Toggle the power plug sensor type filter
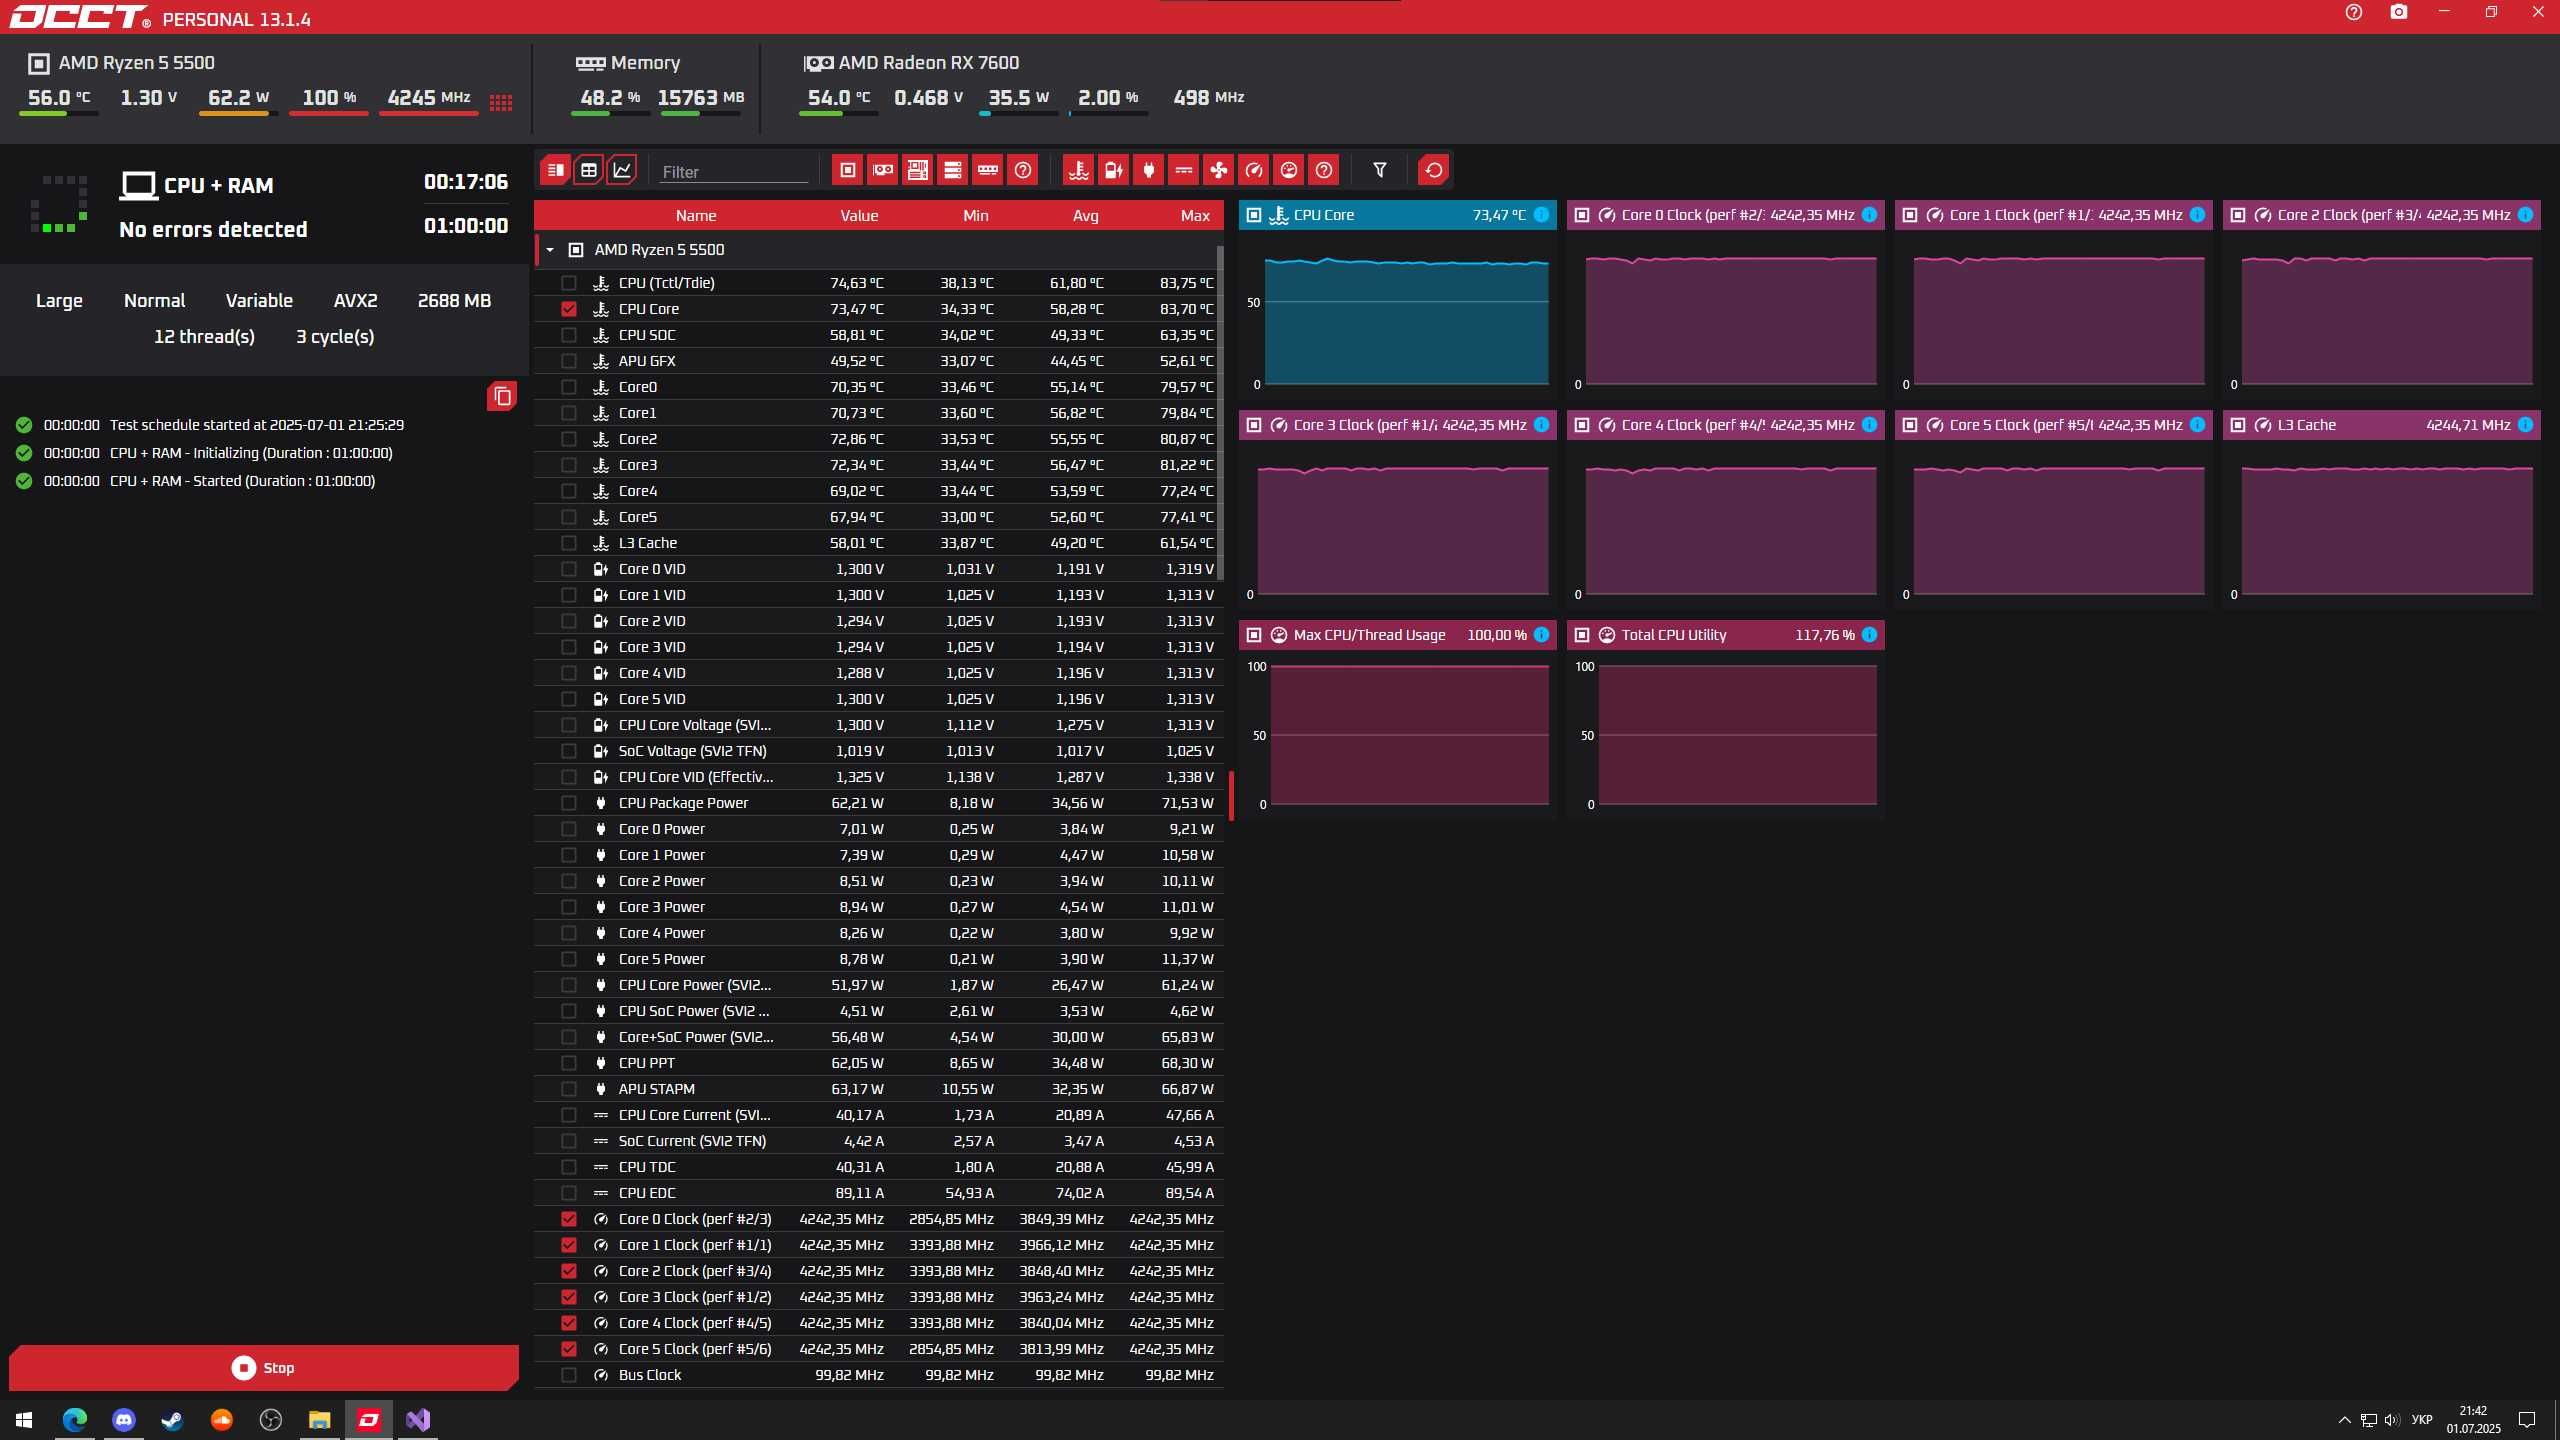2560x1440 pixels. pos(1149,170)
